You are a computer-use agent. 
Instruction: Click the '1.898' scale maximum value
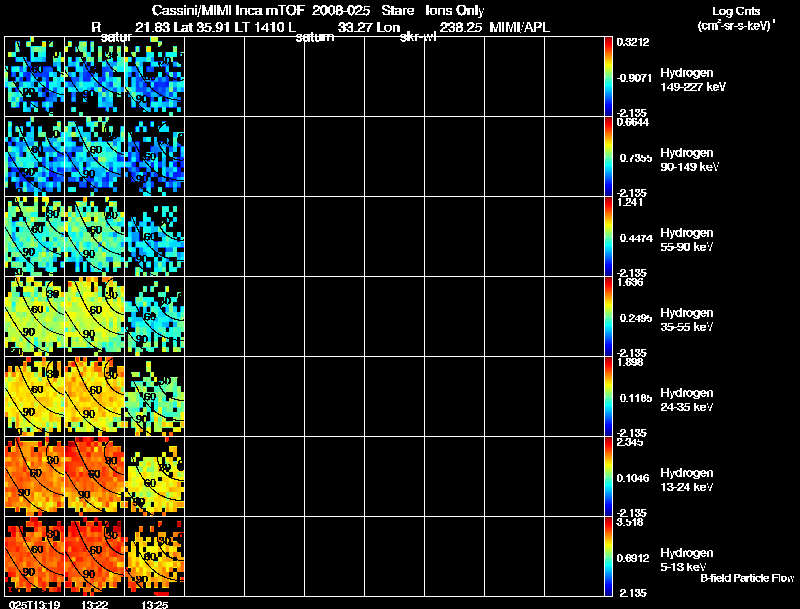point(630,362)
